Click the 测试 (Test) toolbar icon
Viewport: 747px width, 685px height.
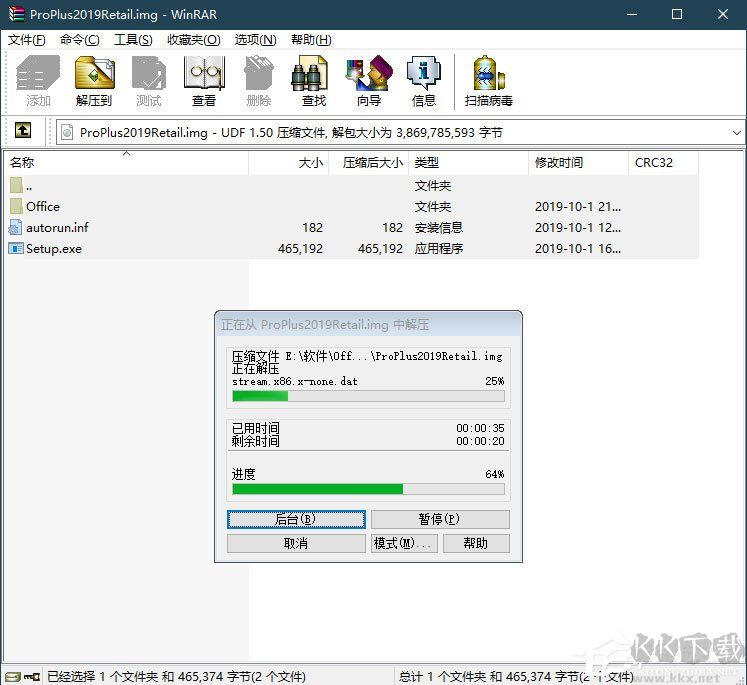click(x=149, y=73)
